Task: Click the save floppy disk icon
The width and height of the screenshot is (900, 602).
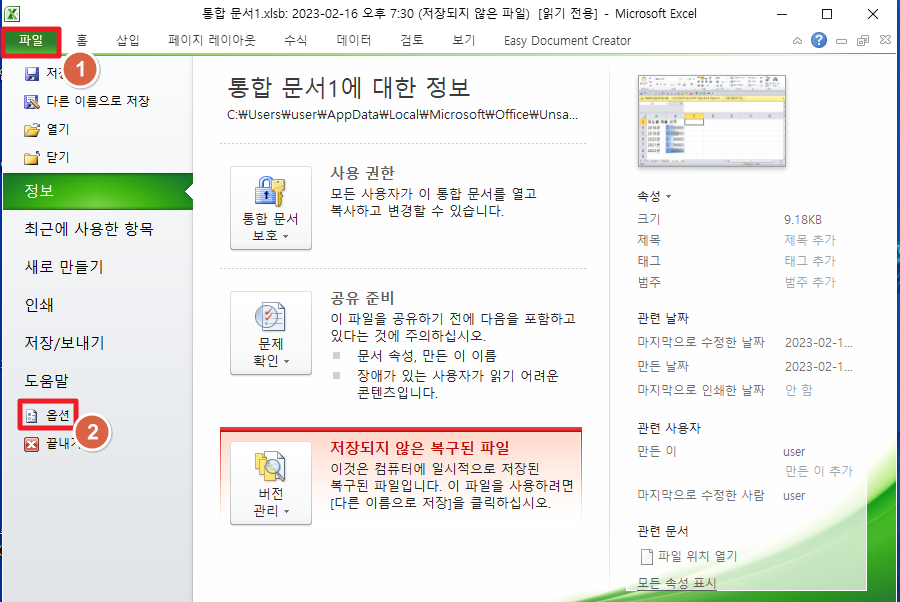Action: [32, 73]
